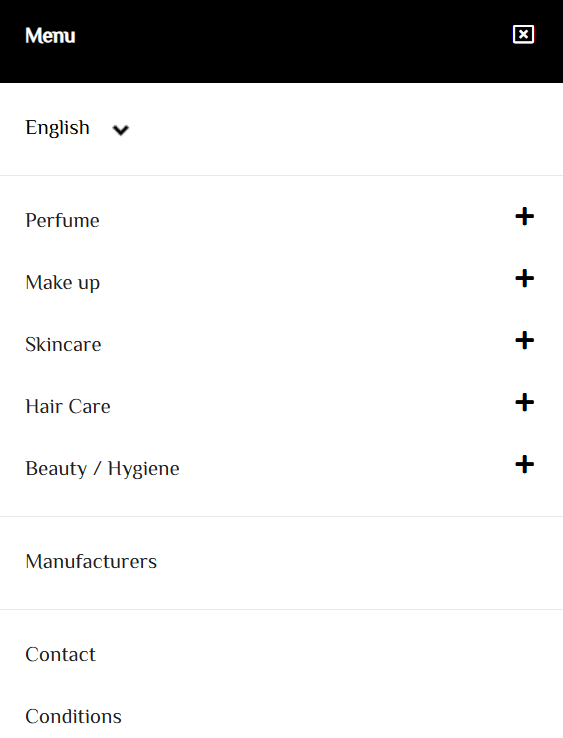Expand the Perfume category plus icon

click(x=524, y=217)
